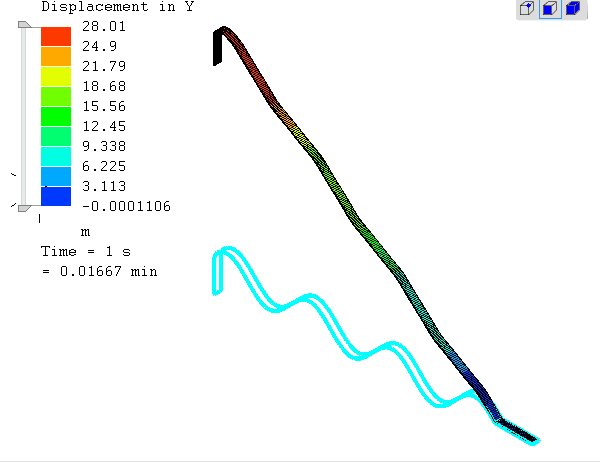Pick the red 28.01 legend color band
This screenshot has height=462, width=600.
(56, 36)
